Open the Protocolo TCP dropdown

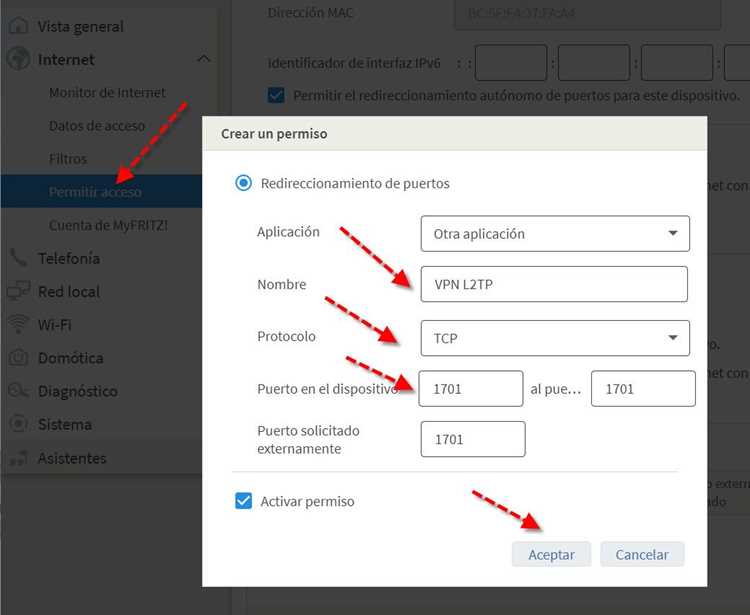coord(555,338)
